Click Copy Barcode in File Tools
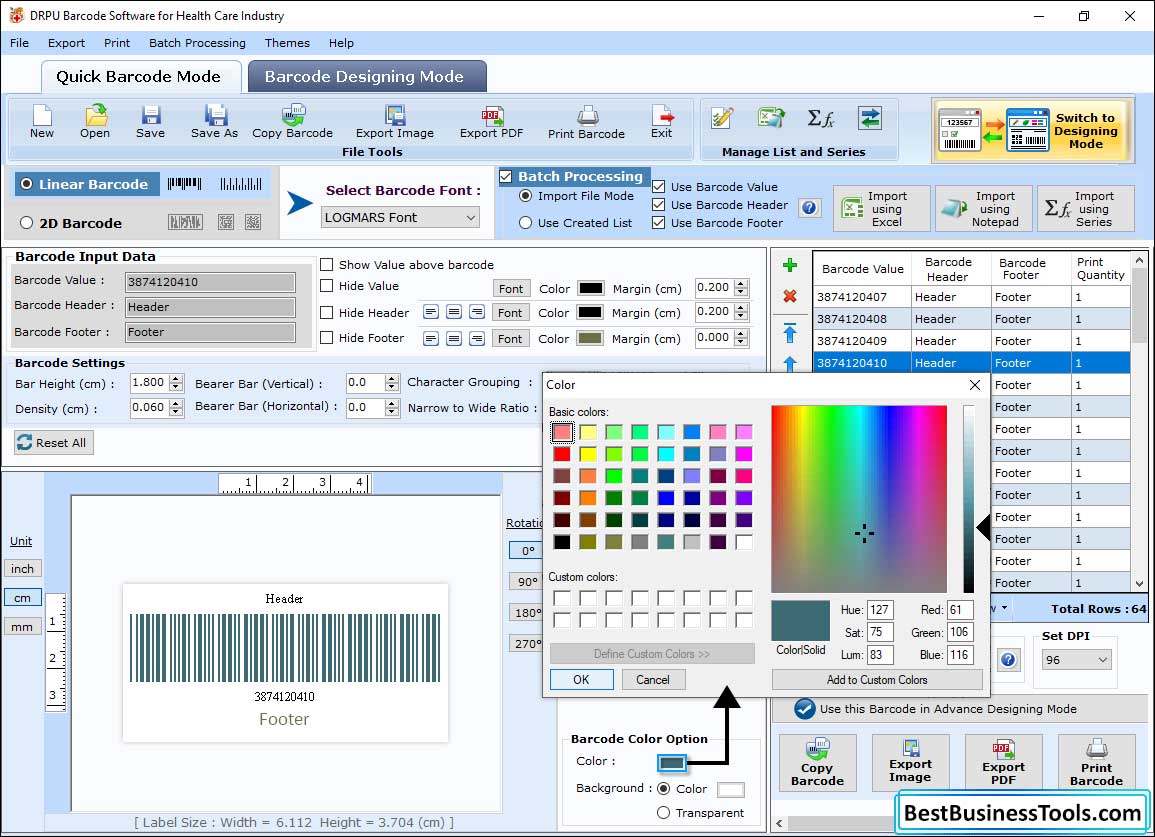 point(292,122)
